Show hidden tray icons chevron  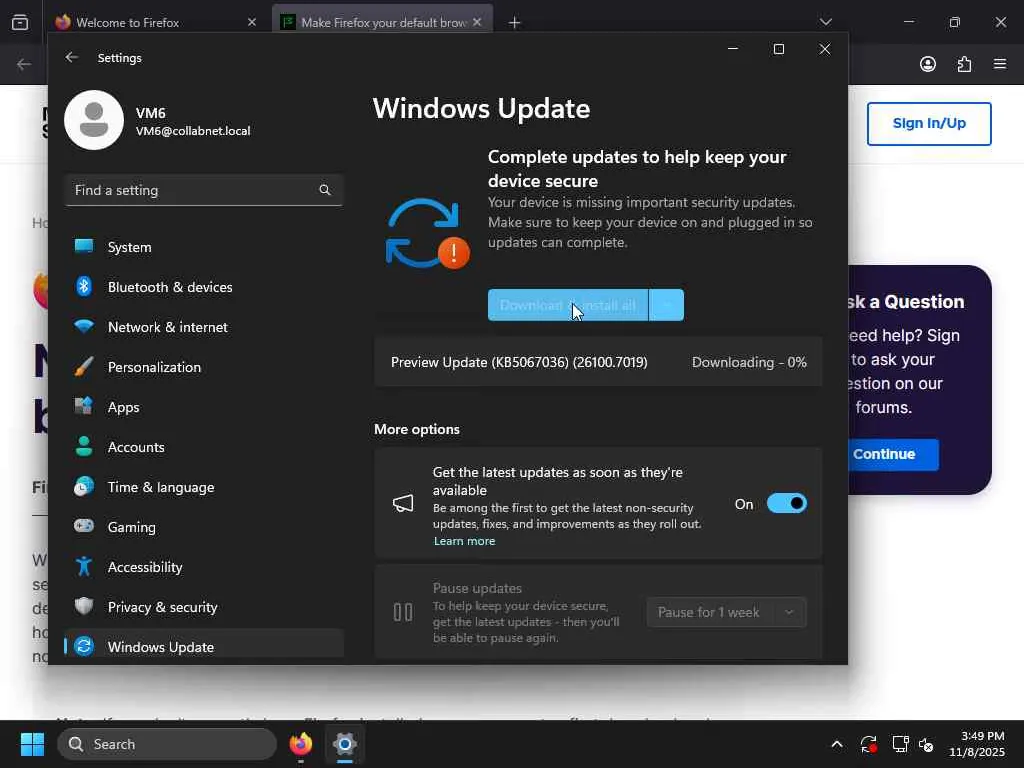coord(837,744)
